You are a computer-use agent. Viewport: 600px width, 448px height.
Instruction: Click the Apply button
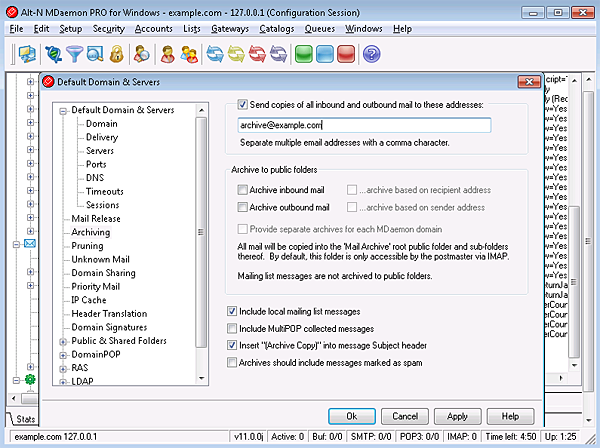tap(457, 416)
